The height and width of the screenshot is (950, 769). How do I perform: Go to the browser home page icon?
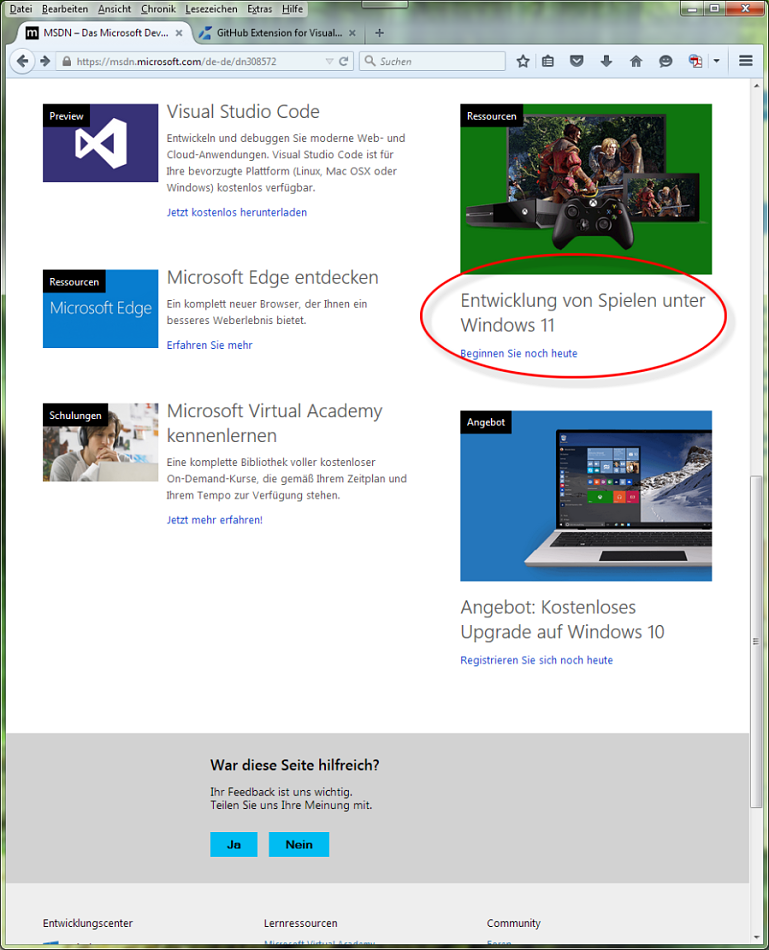[x=635, y=61]
